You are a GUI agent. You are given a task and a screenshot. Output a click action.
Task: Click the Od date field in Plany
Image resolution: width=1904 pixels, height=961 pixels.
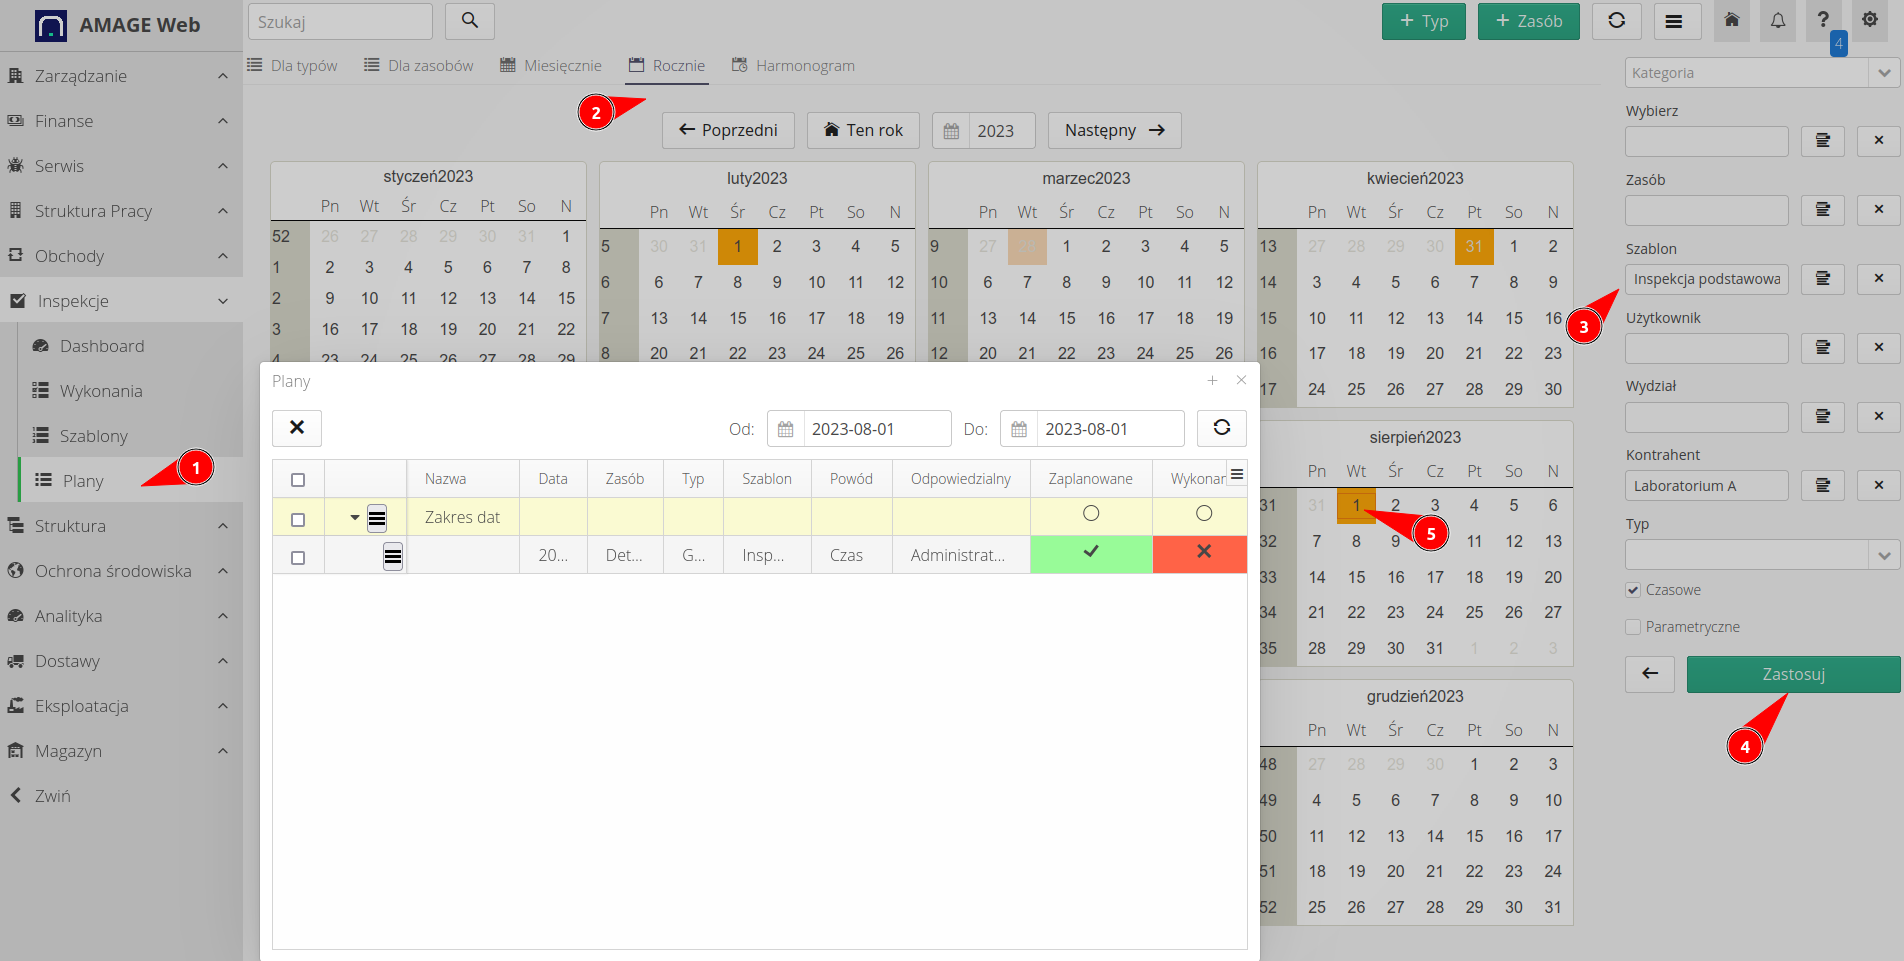pos(875,429)
